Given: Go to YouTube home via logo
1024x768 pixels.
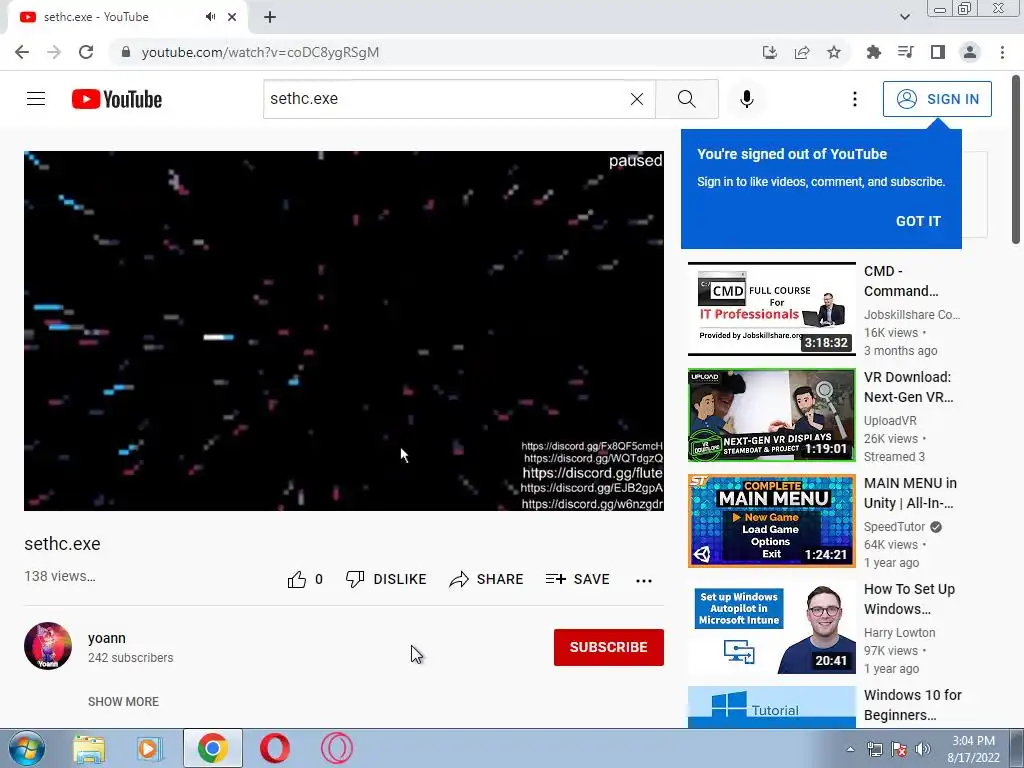Looking at the screenshot, I should point(117,99).
